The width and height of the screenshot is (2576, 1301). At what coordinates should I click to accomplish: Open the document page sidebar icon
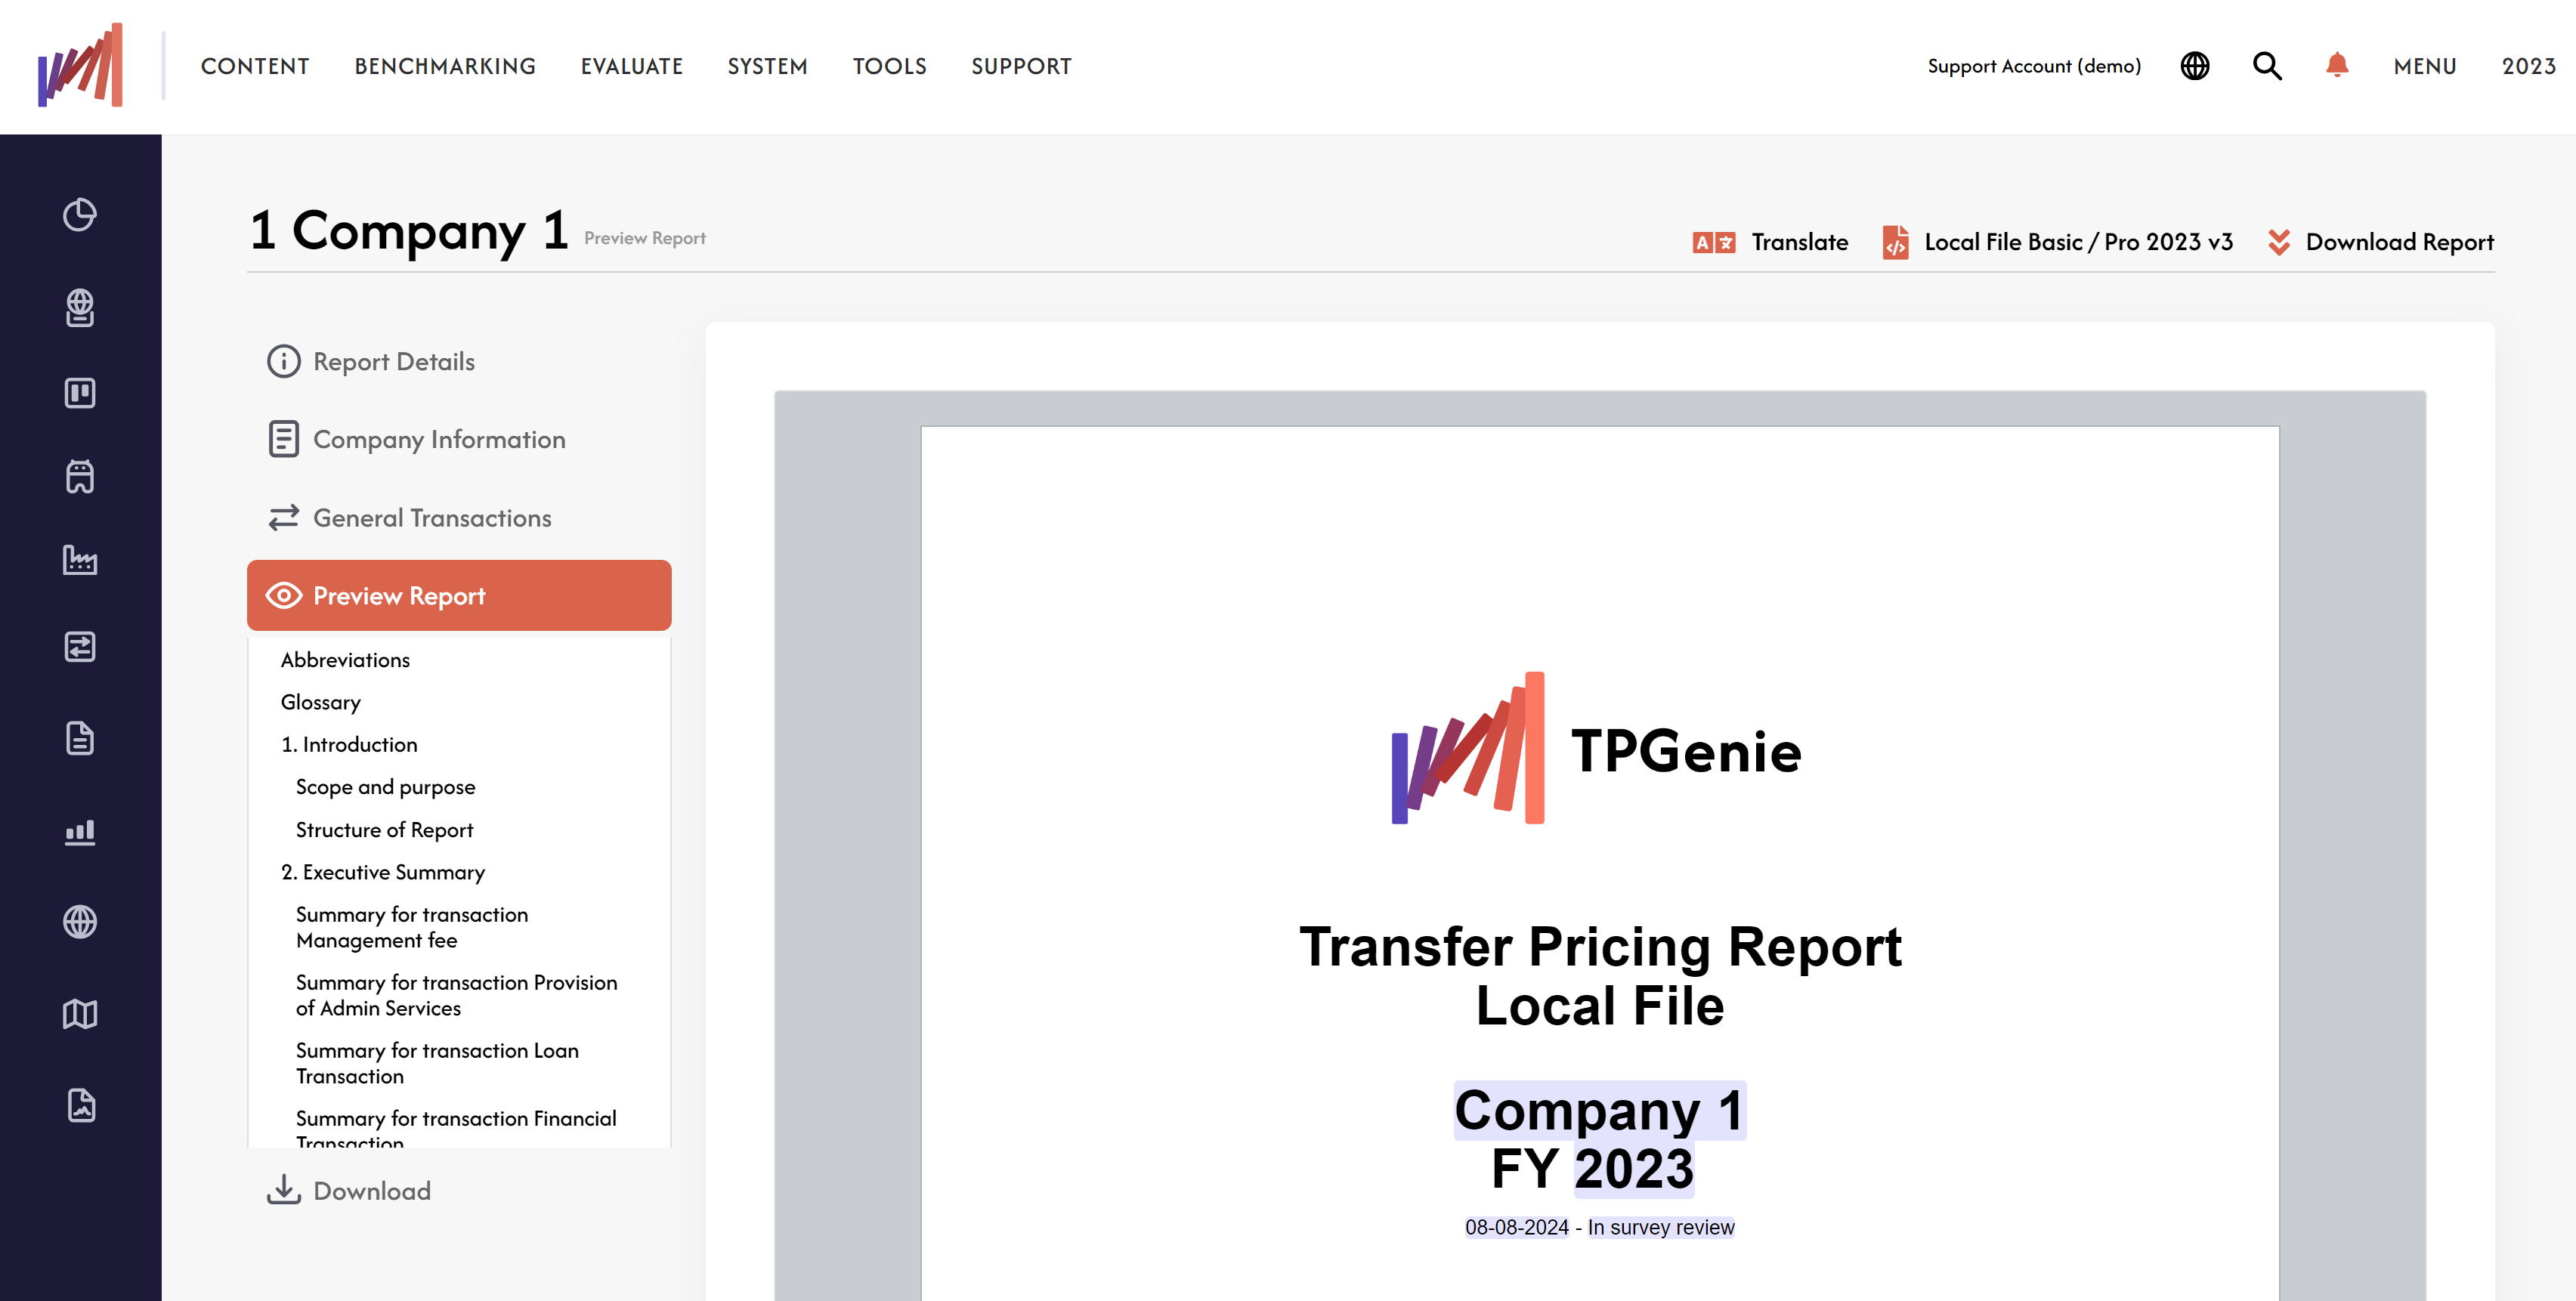80,738
